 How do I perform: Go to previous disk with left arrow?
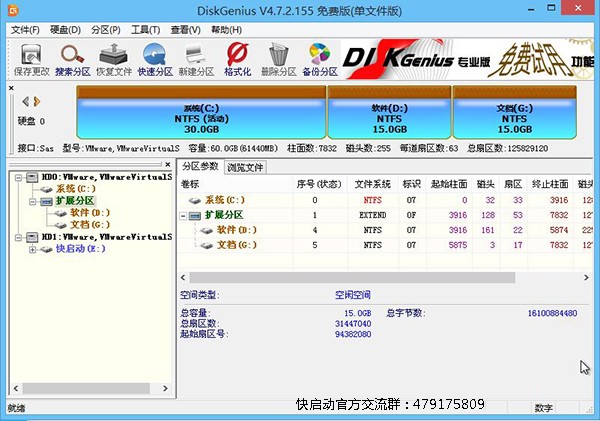coord(25,101)
